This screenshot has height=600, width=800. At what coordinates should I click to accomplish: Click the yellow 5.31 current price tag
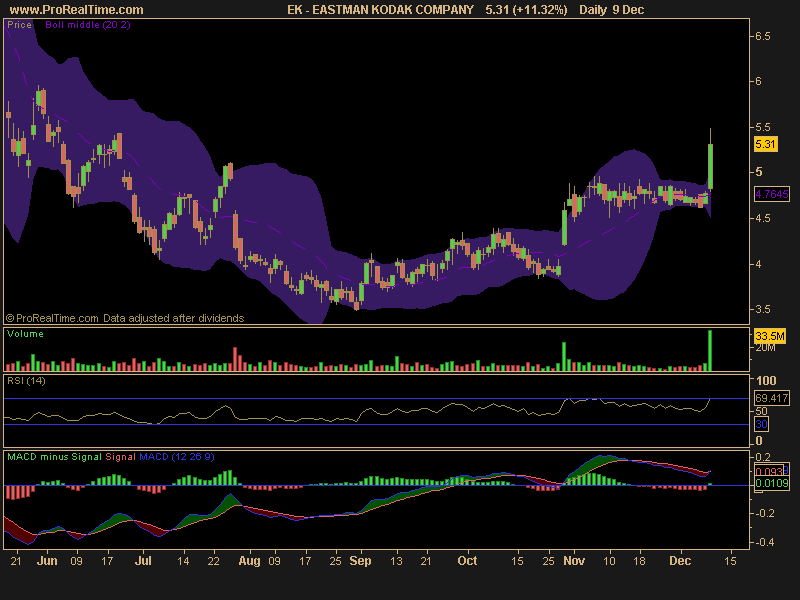(x=765, y=144)
